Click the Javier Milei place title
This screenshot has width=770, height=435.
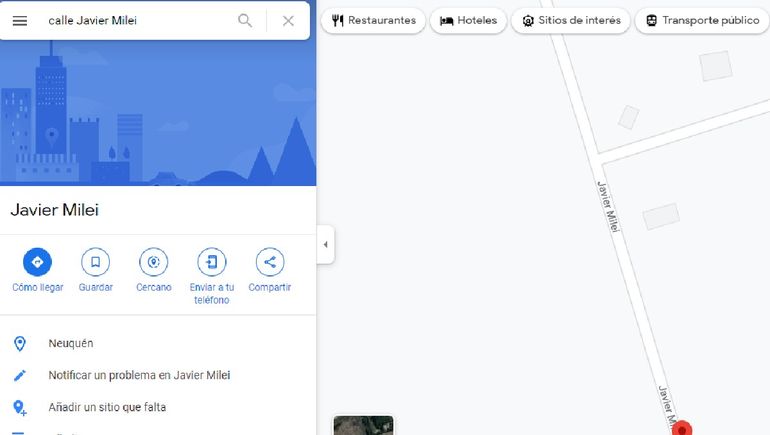54,210
